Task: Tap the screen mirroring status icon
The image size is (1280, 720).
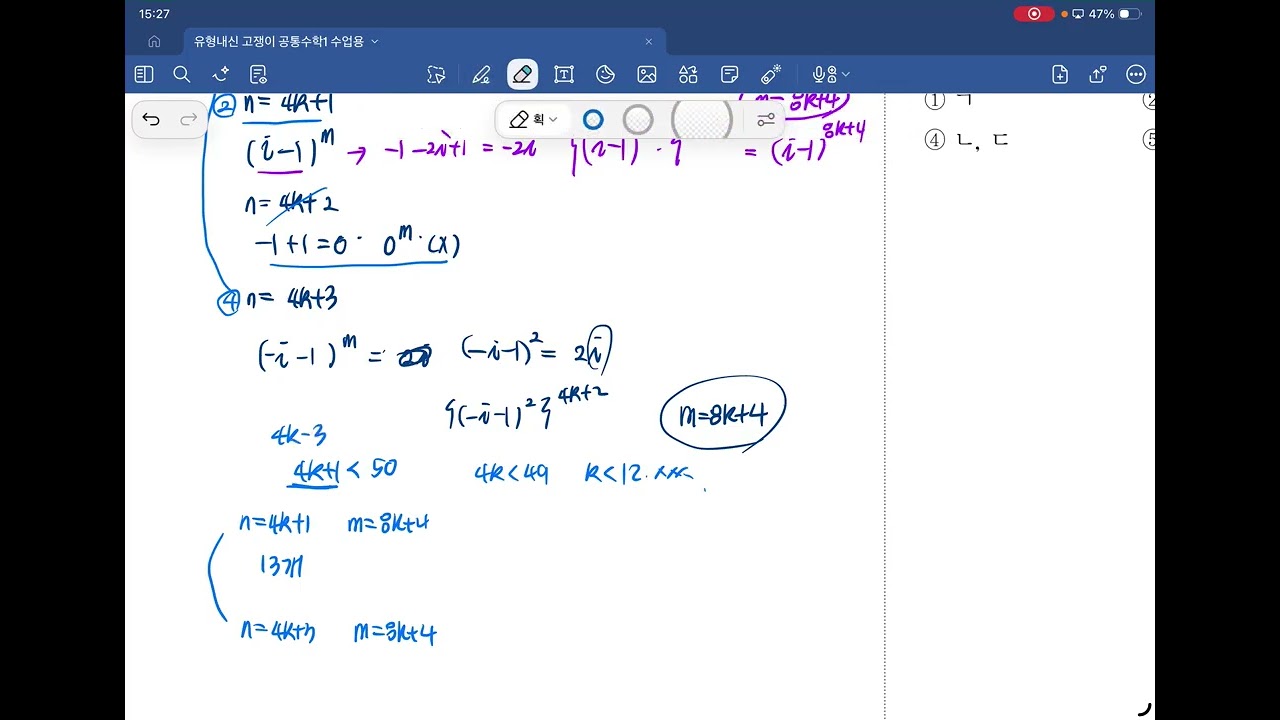Action: point(1078,14)
